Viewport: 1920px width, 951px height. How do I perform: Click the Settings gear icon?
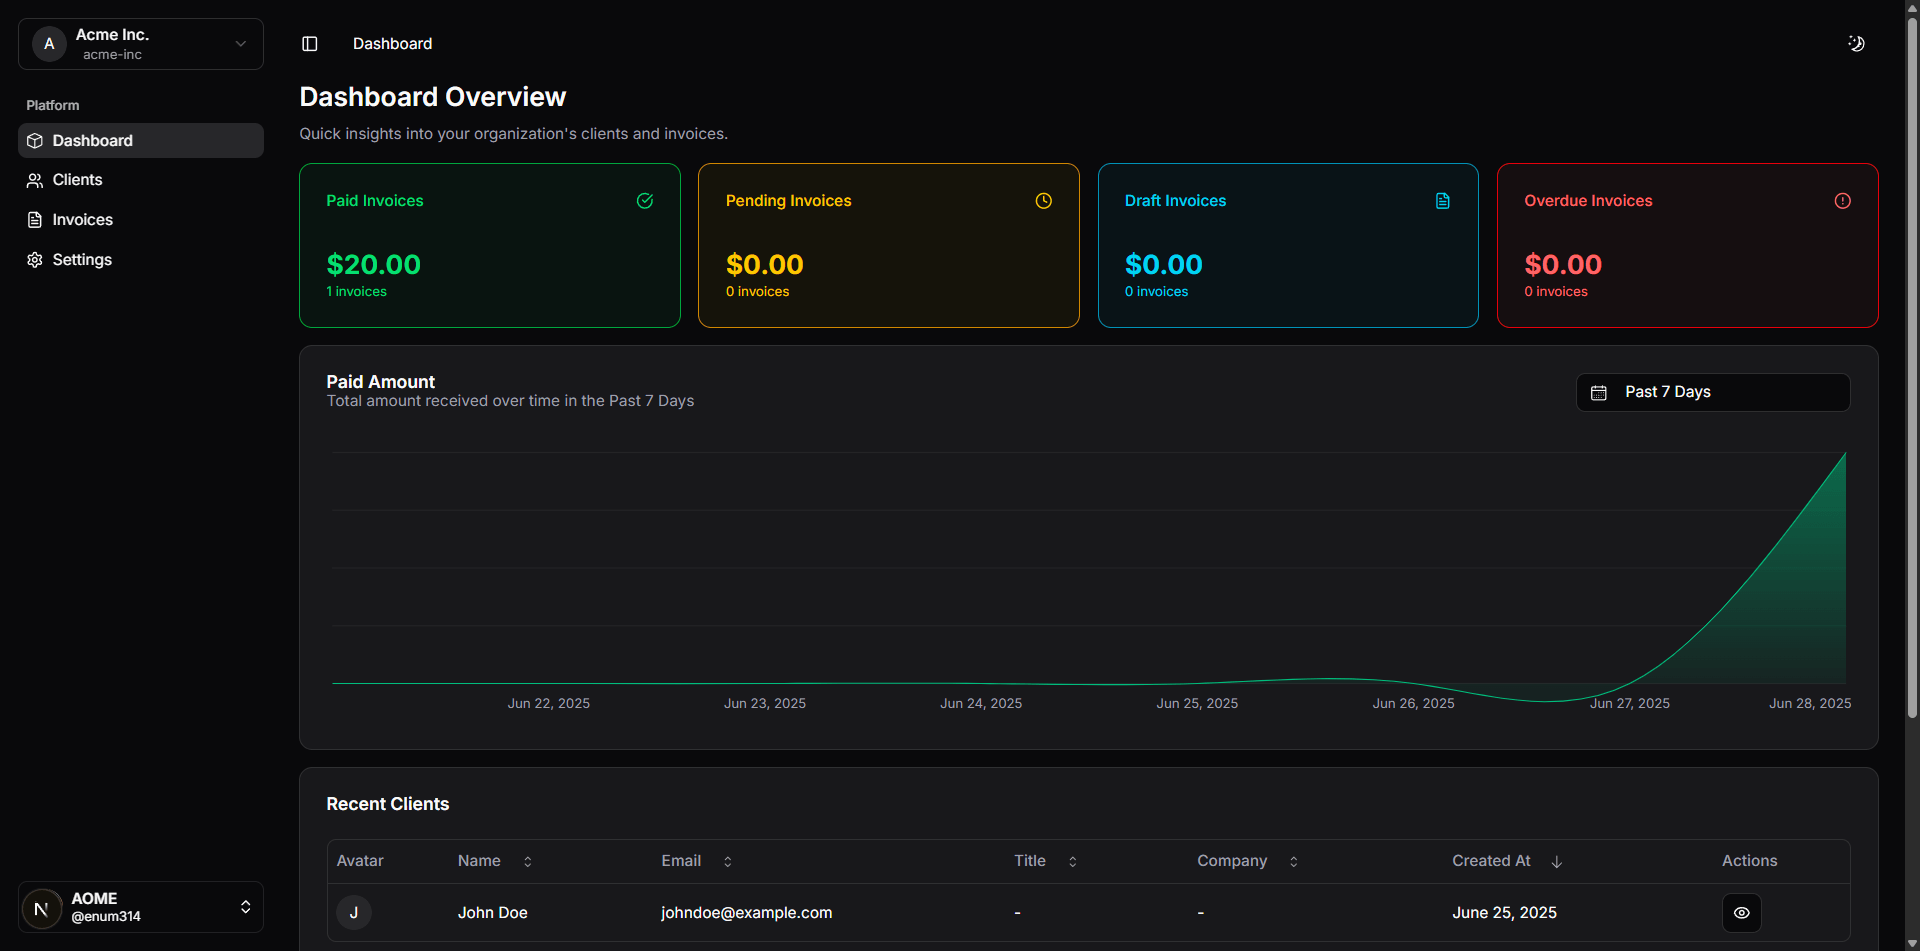pyautogui.click(x=35, y=260)
